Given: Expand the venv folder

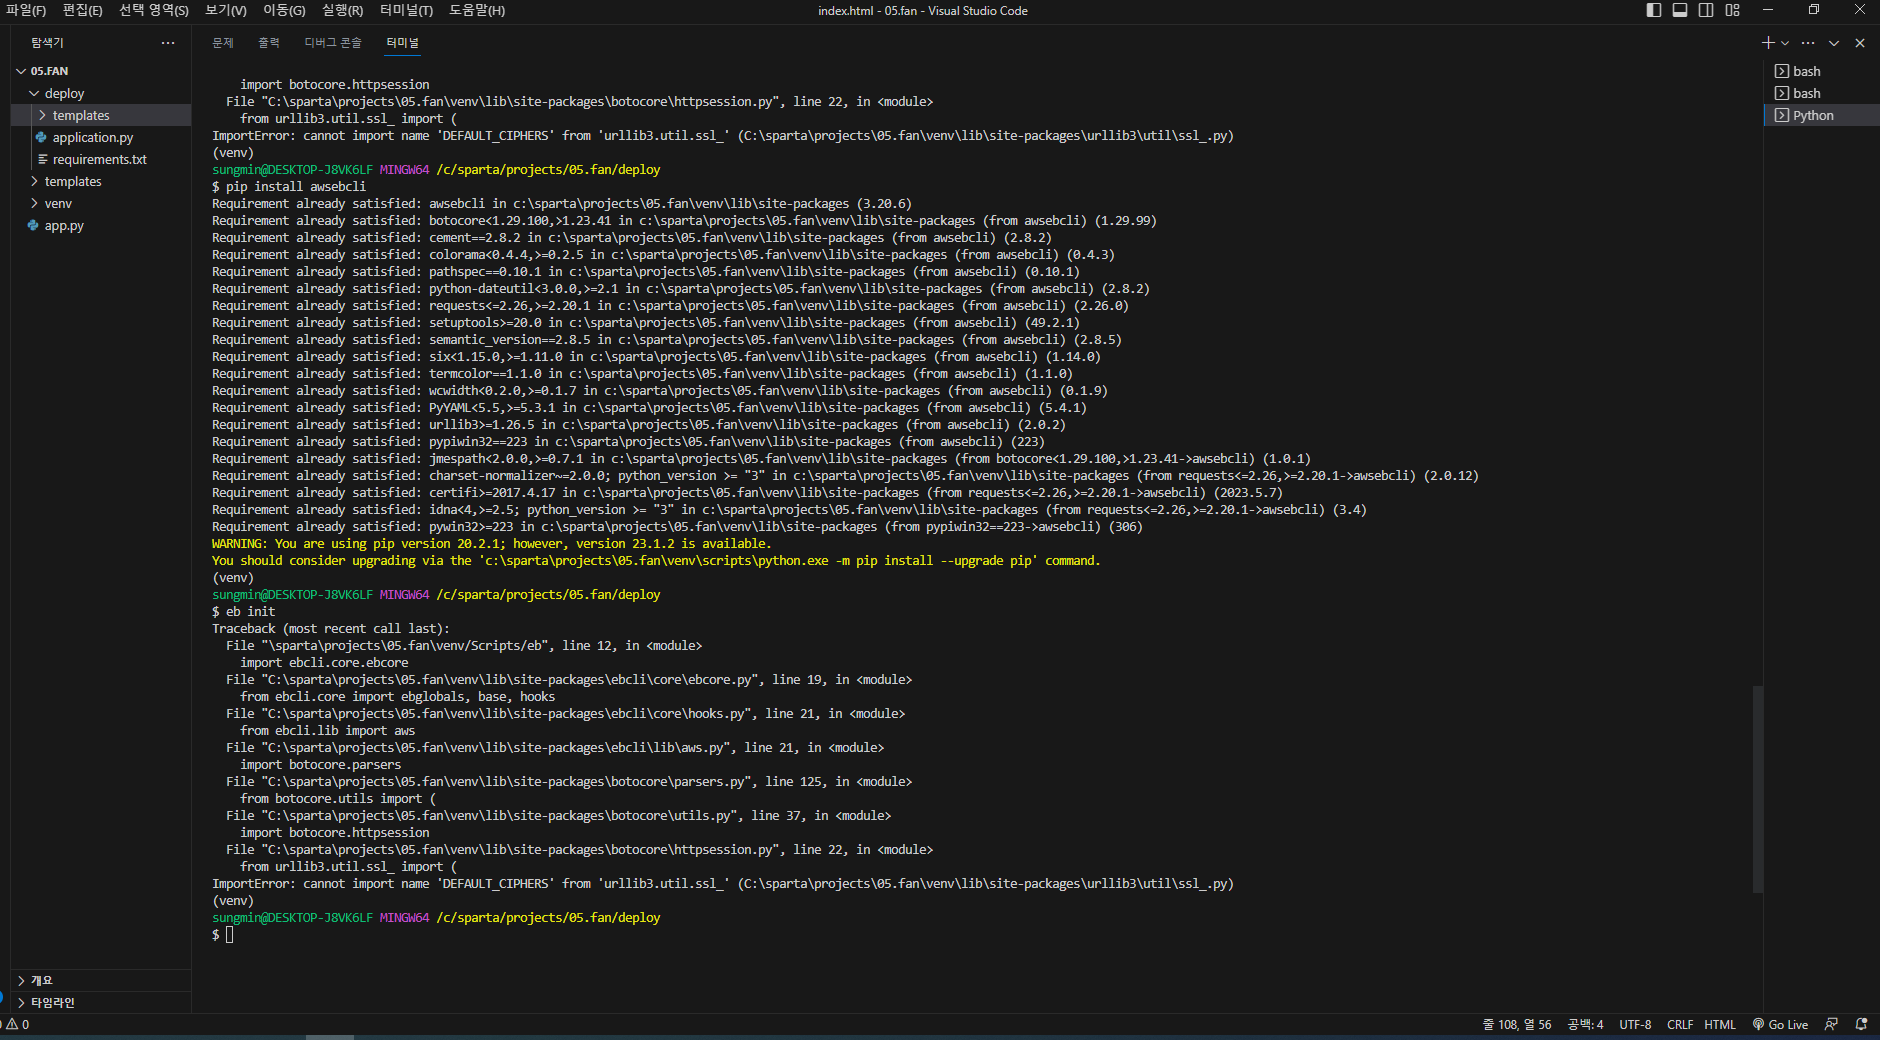Looking at the screenshot, I should 34,203.
